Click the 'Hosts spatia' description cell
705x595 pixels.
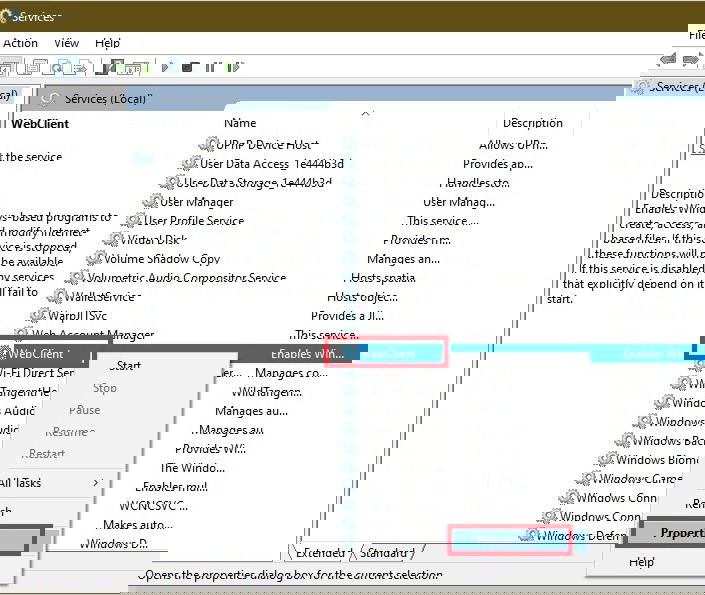pyautogui.click(x=382, y=277)
